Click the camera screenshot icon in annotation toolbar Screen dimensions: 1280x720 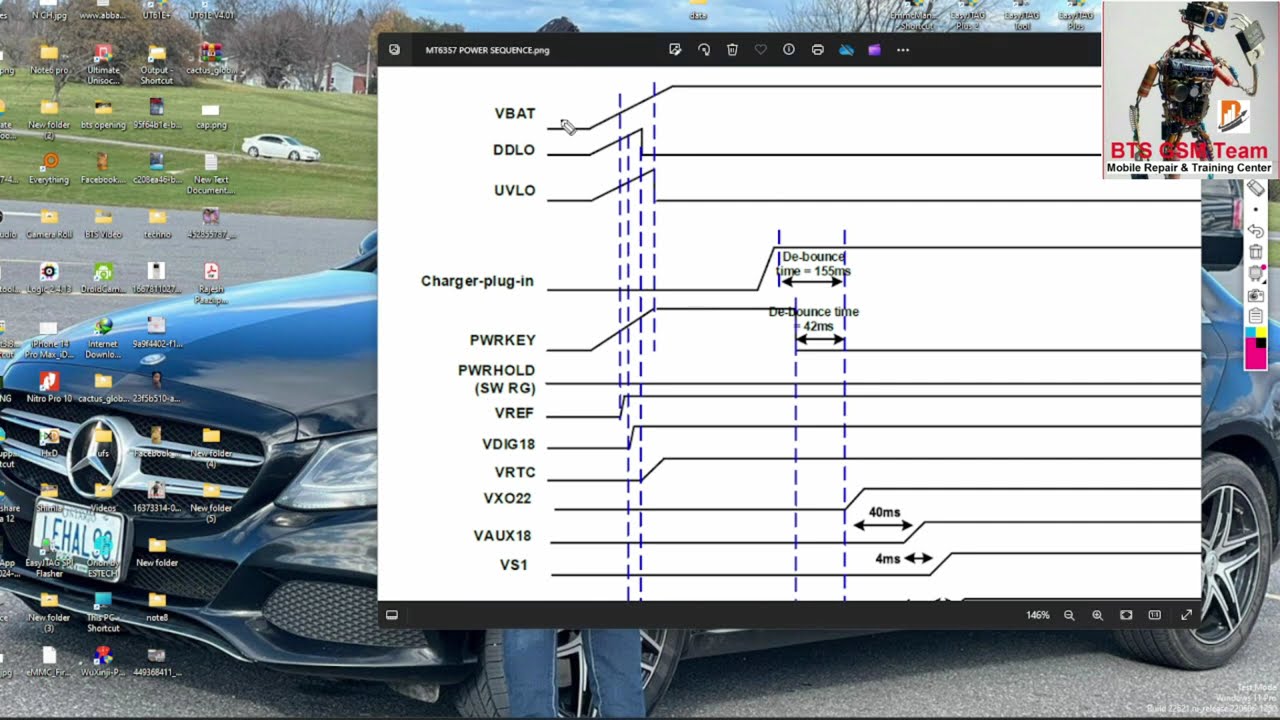click(1256, 295)
